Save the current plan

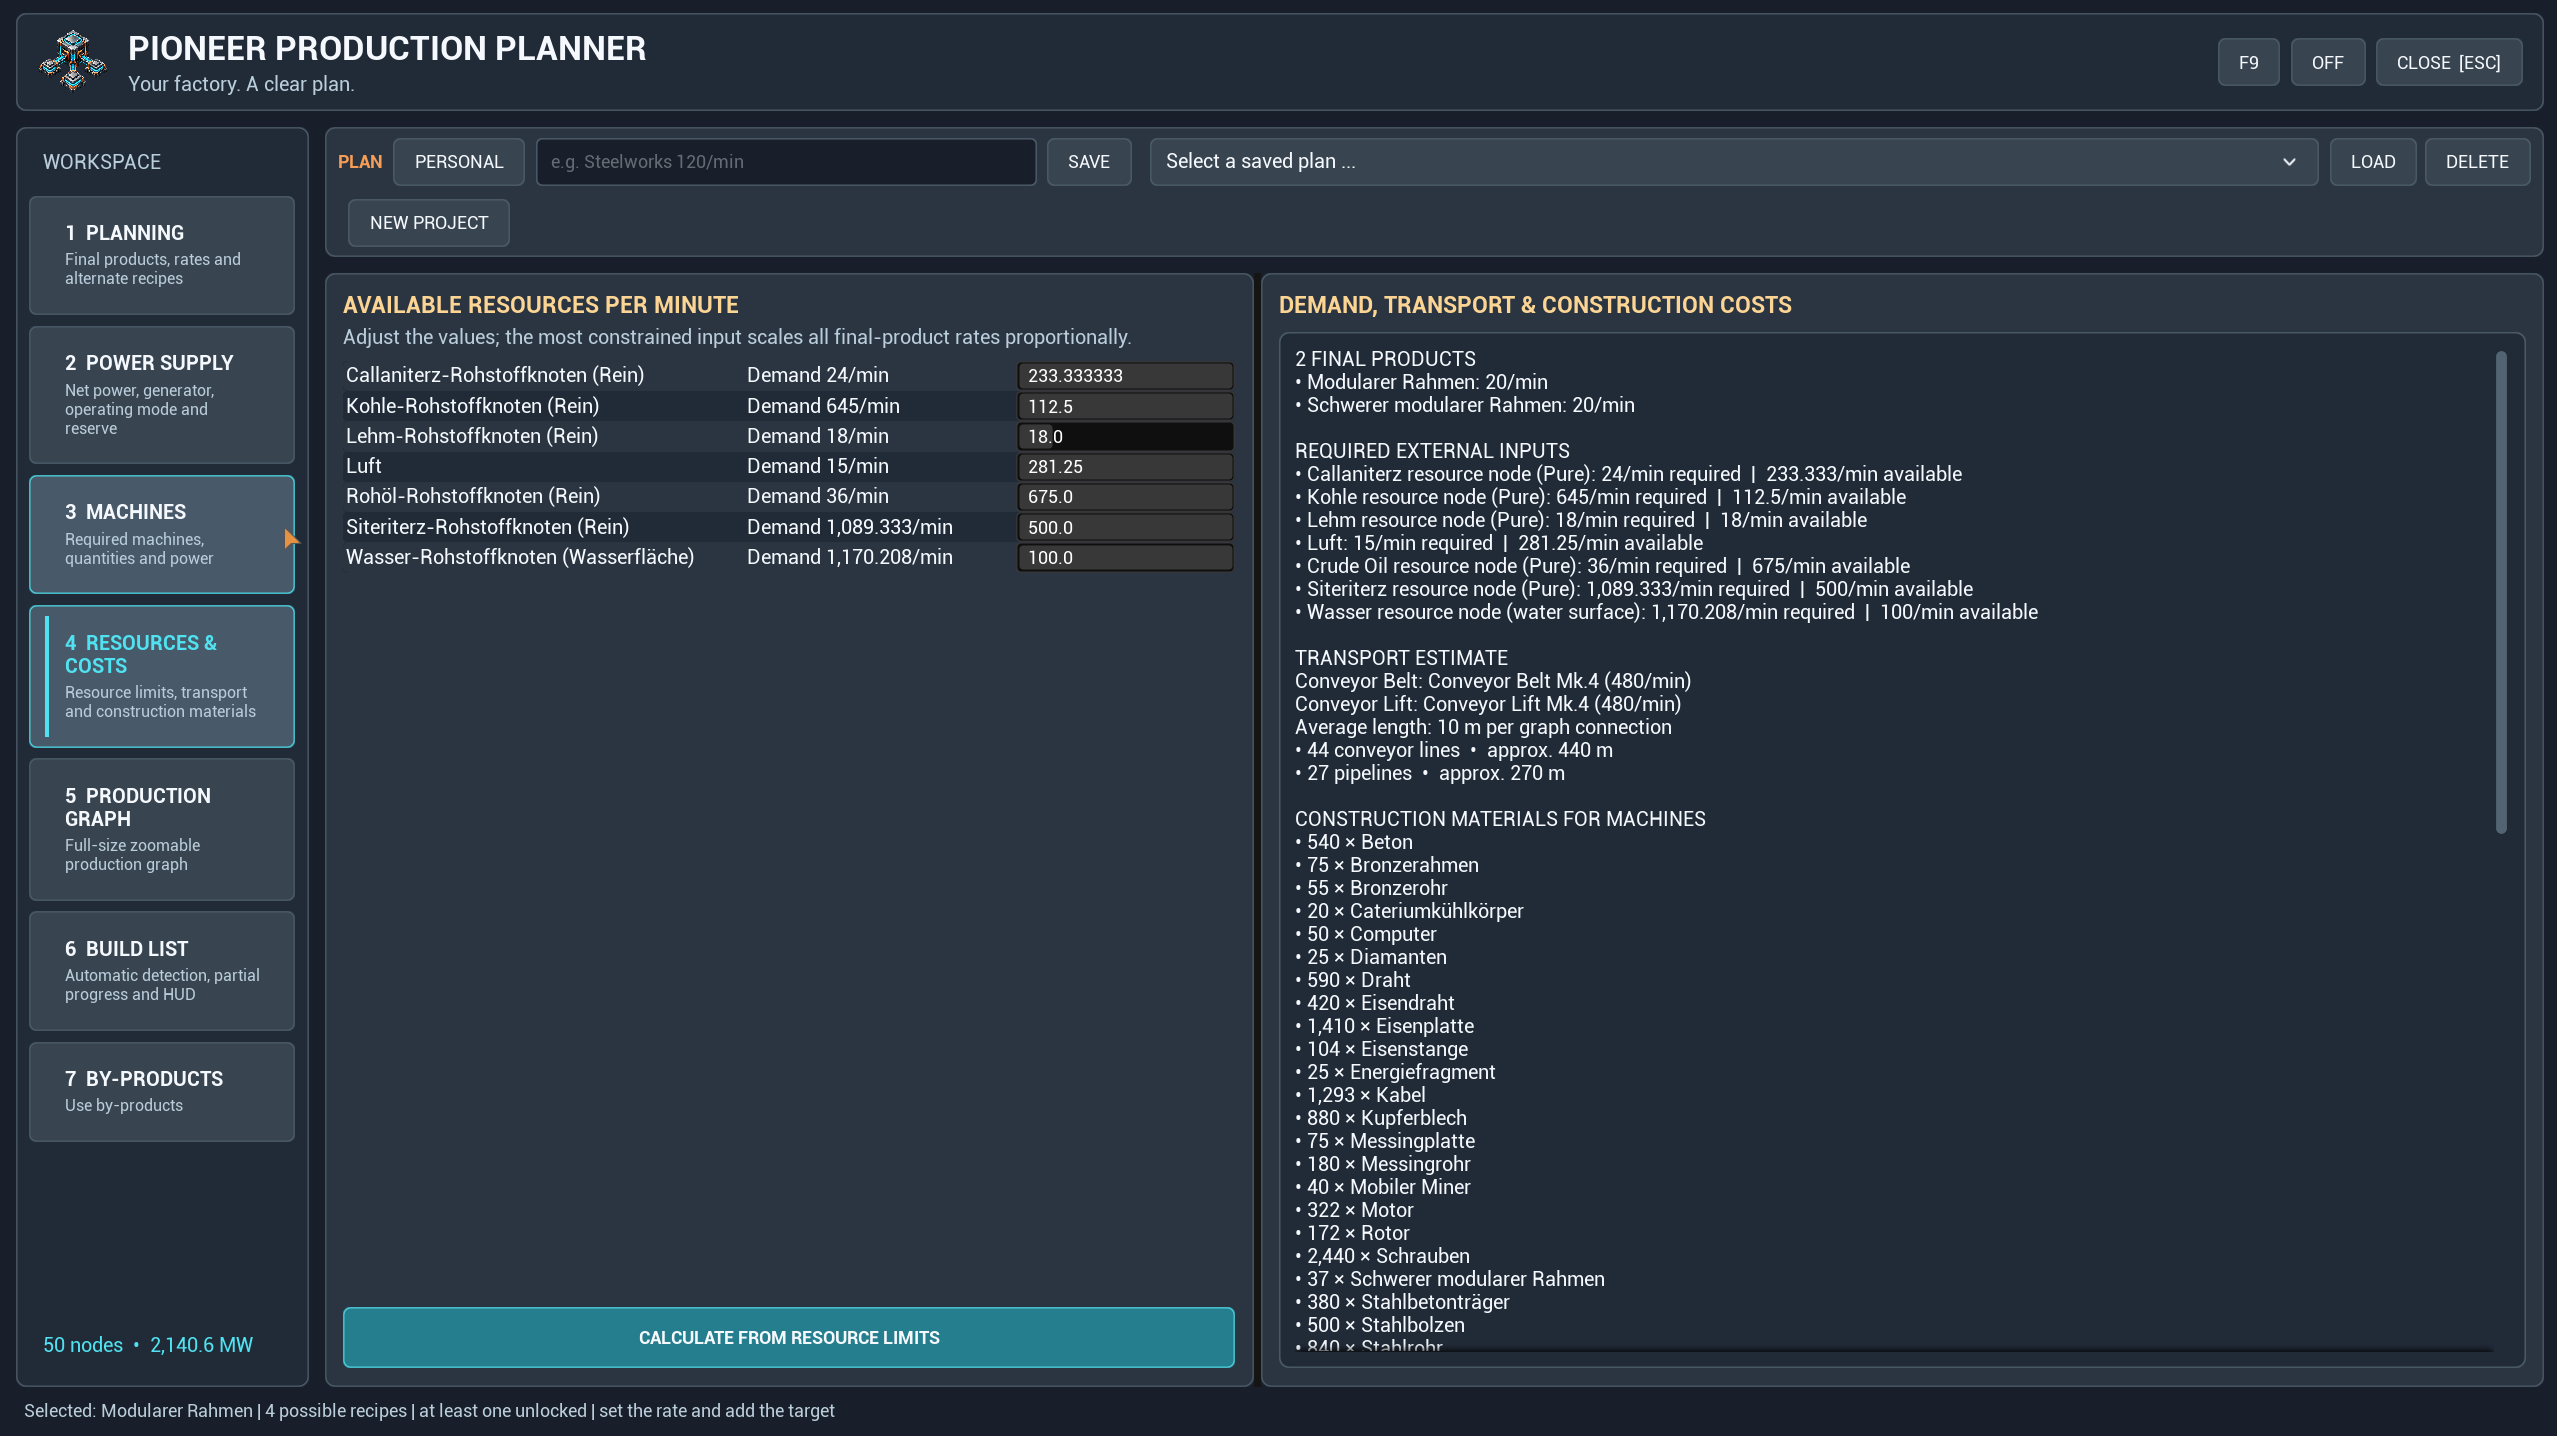[x=1088, y=162]
